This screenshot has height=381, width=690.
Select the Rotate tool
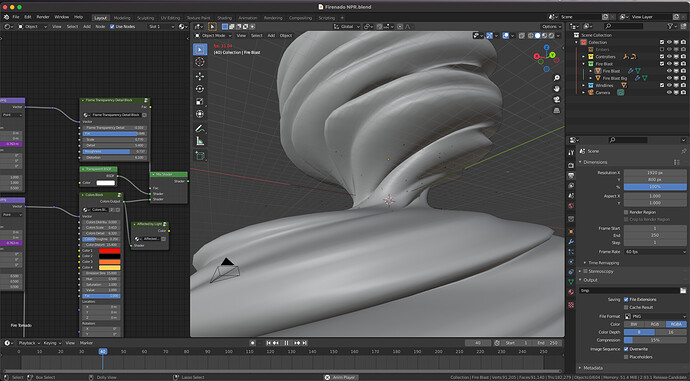pyautogui.click(x=200, y=88)
